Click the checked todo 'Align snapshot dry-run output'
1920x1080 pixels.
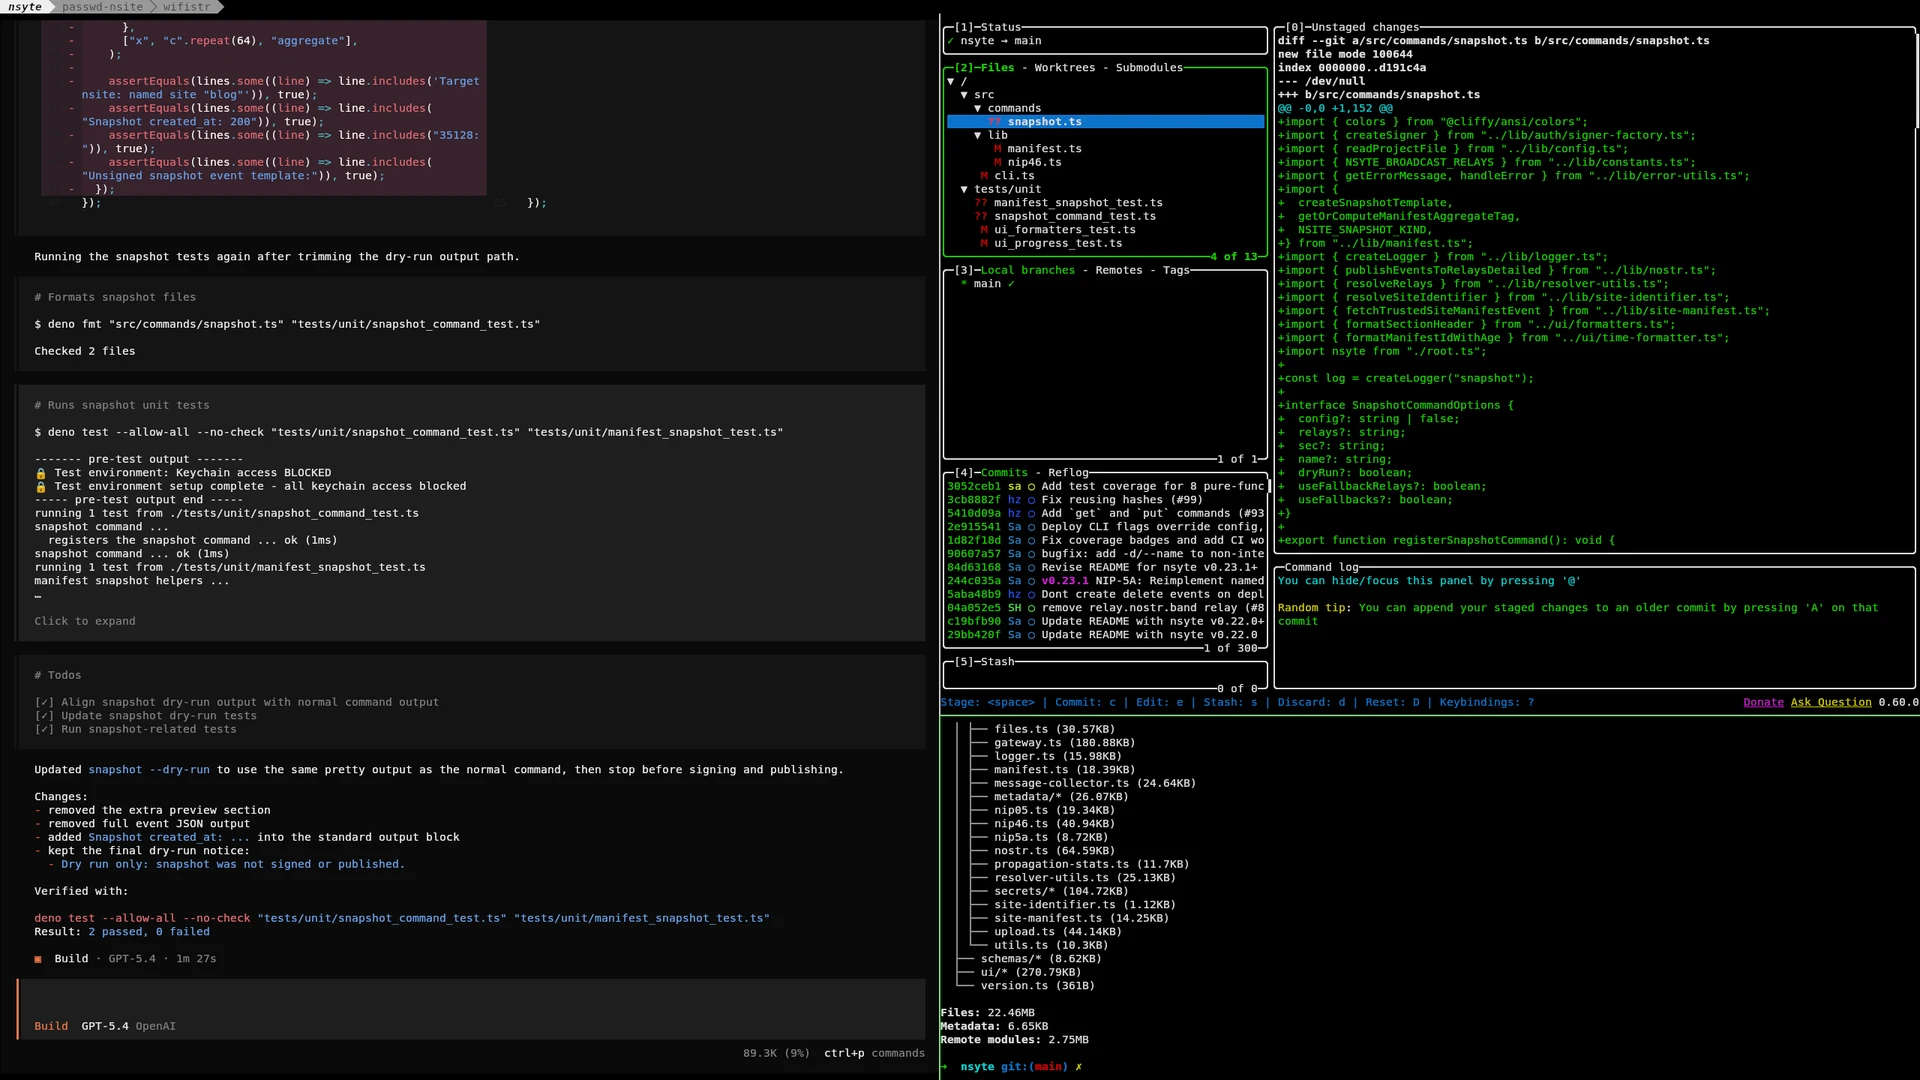point(236,702)
